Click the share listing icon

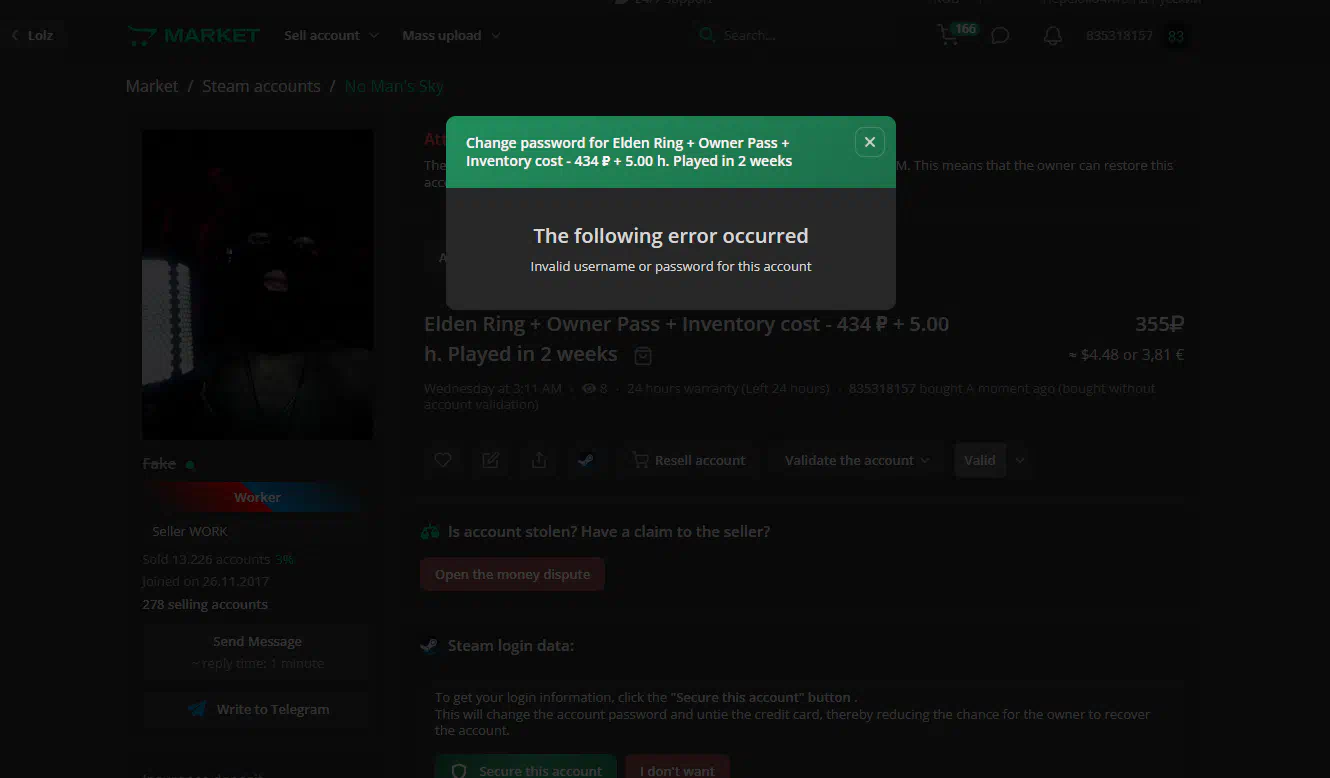pyautogui.click(x=539, y=460)
